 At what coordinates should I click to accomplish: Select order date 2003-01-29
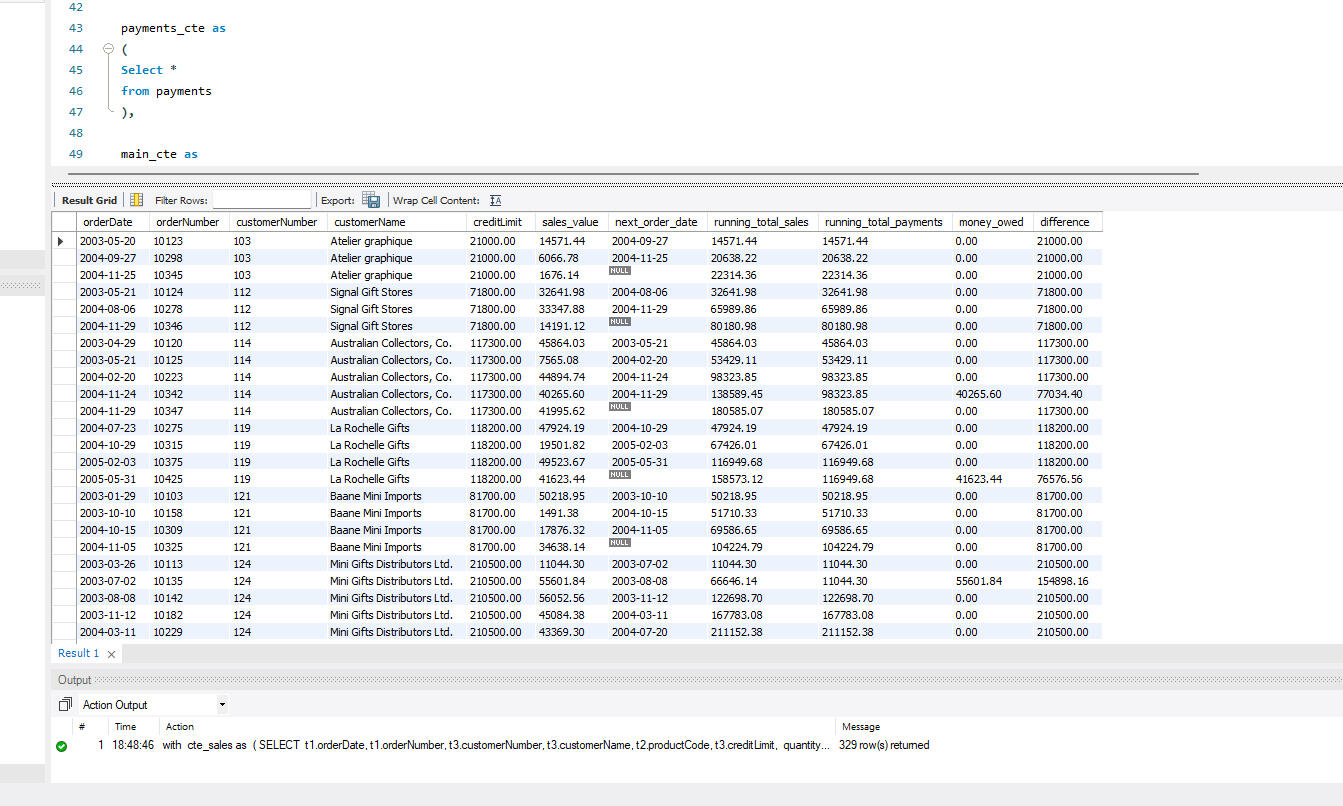point(109,496)
